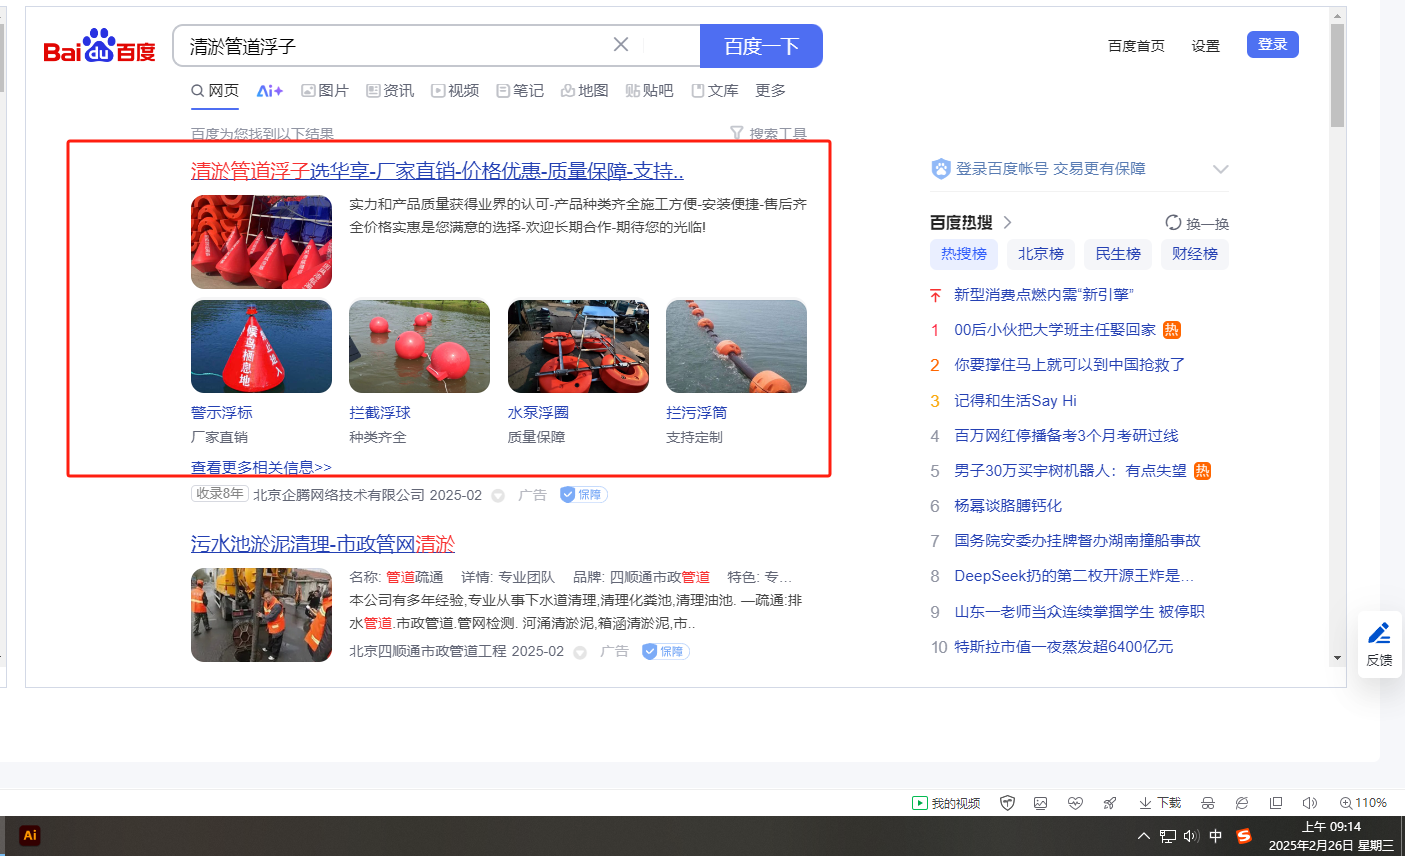The height and width of the screenshot is (856, 1405).
Task: Show hidden system tray icons
Action: (x=1143, y=836)
